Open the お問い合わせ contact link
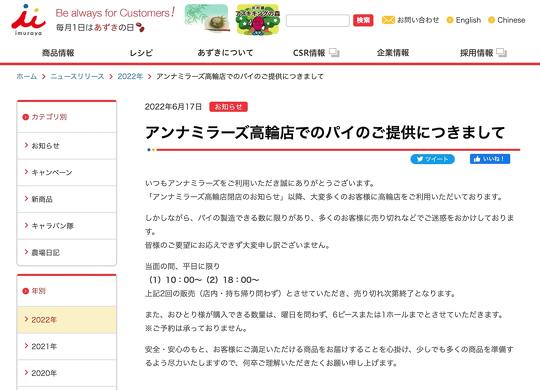The height and width of the screenshot is (390, 540). [x=418, y=20]
